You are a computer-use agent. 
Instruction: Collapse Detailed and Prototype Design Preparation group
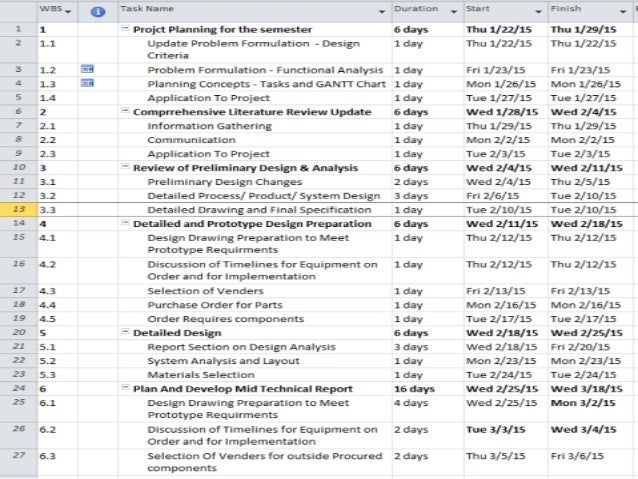click(125, 225)
